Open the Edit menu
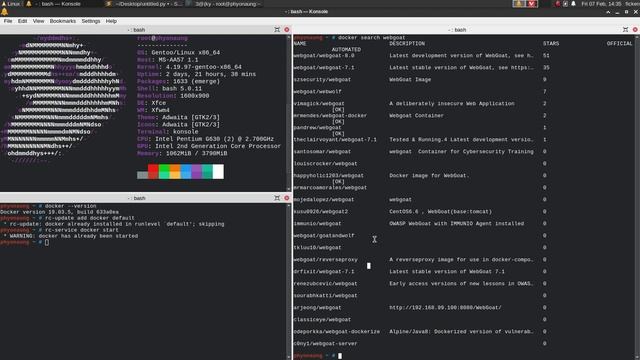The height and width of the screenshot is (360, 640). (x=22, y=21)
